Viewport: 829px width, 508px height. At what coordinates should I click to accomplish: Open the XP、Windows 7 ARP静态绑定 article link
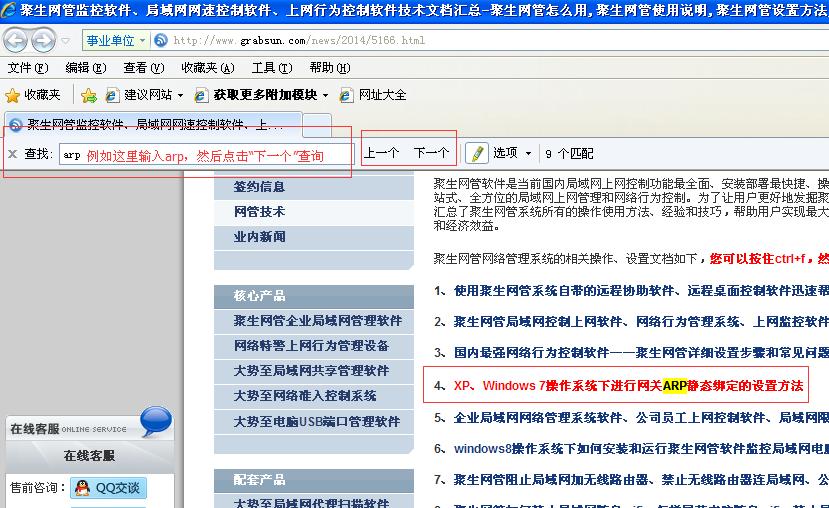627,385
